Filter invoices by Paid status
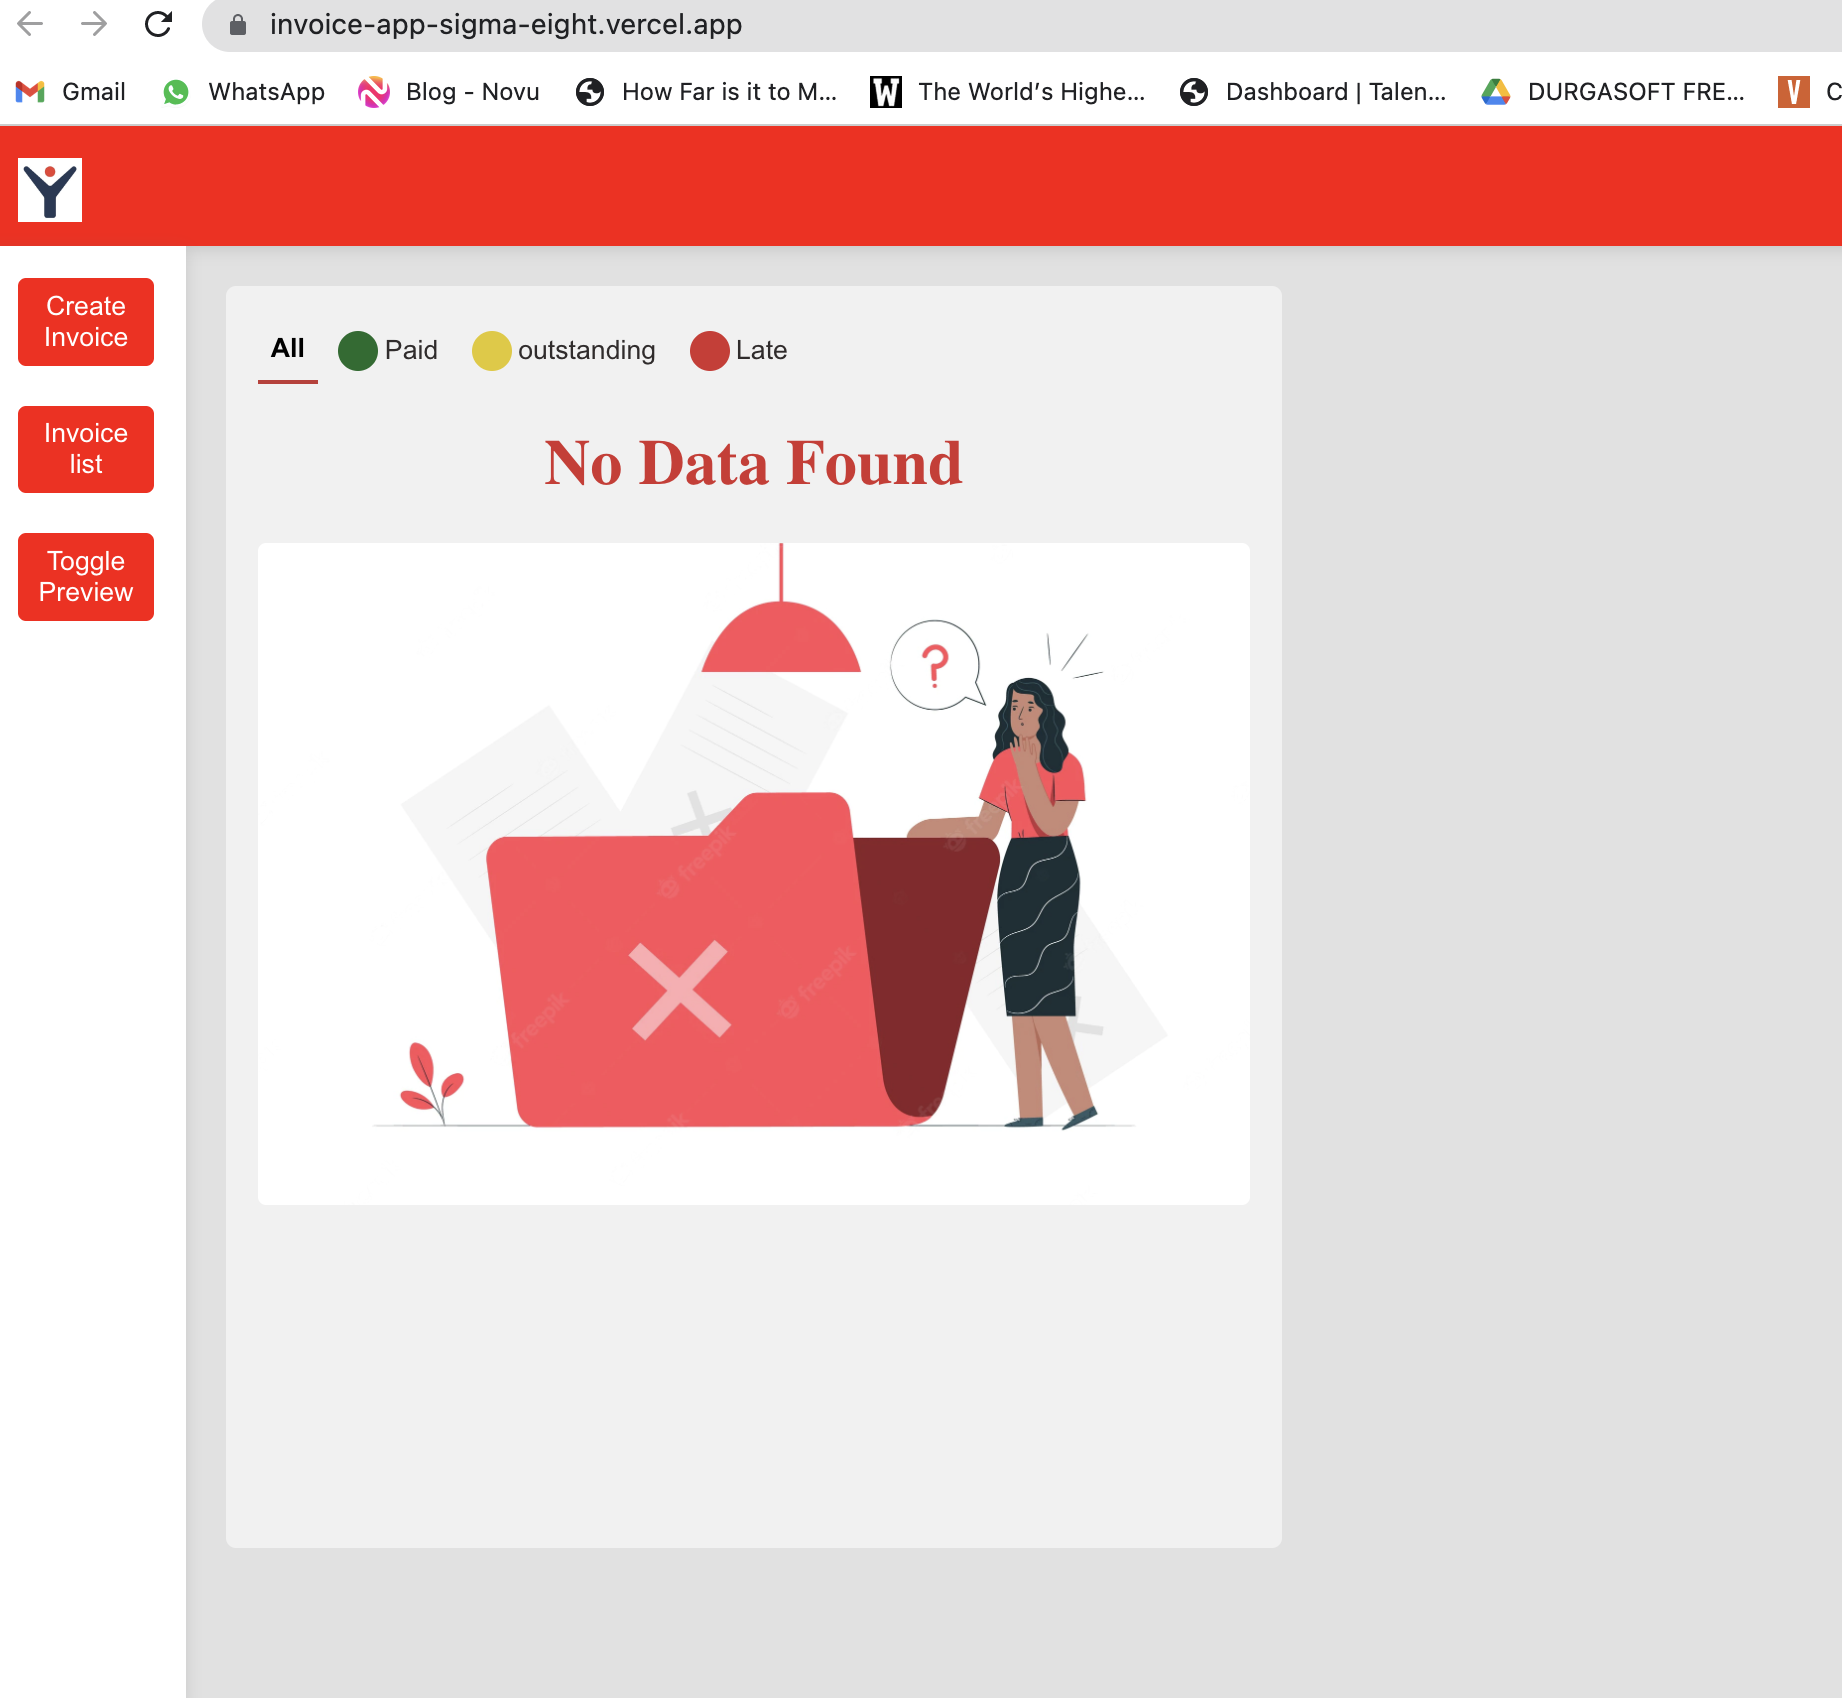 click(410, 351)
